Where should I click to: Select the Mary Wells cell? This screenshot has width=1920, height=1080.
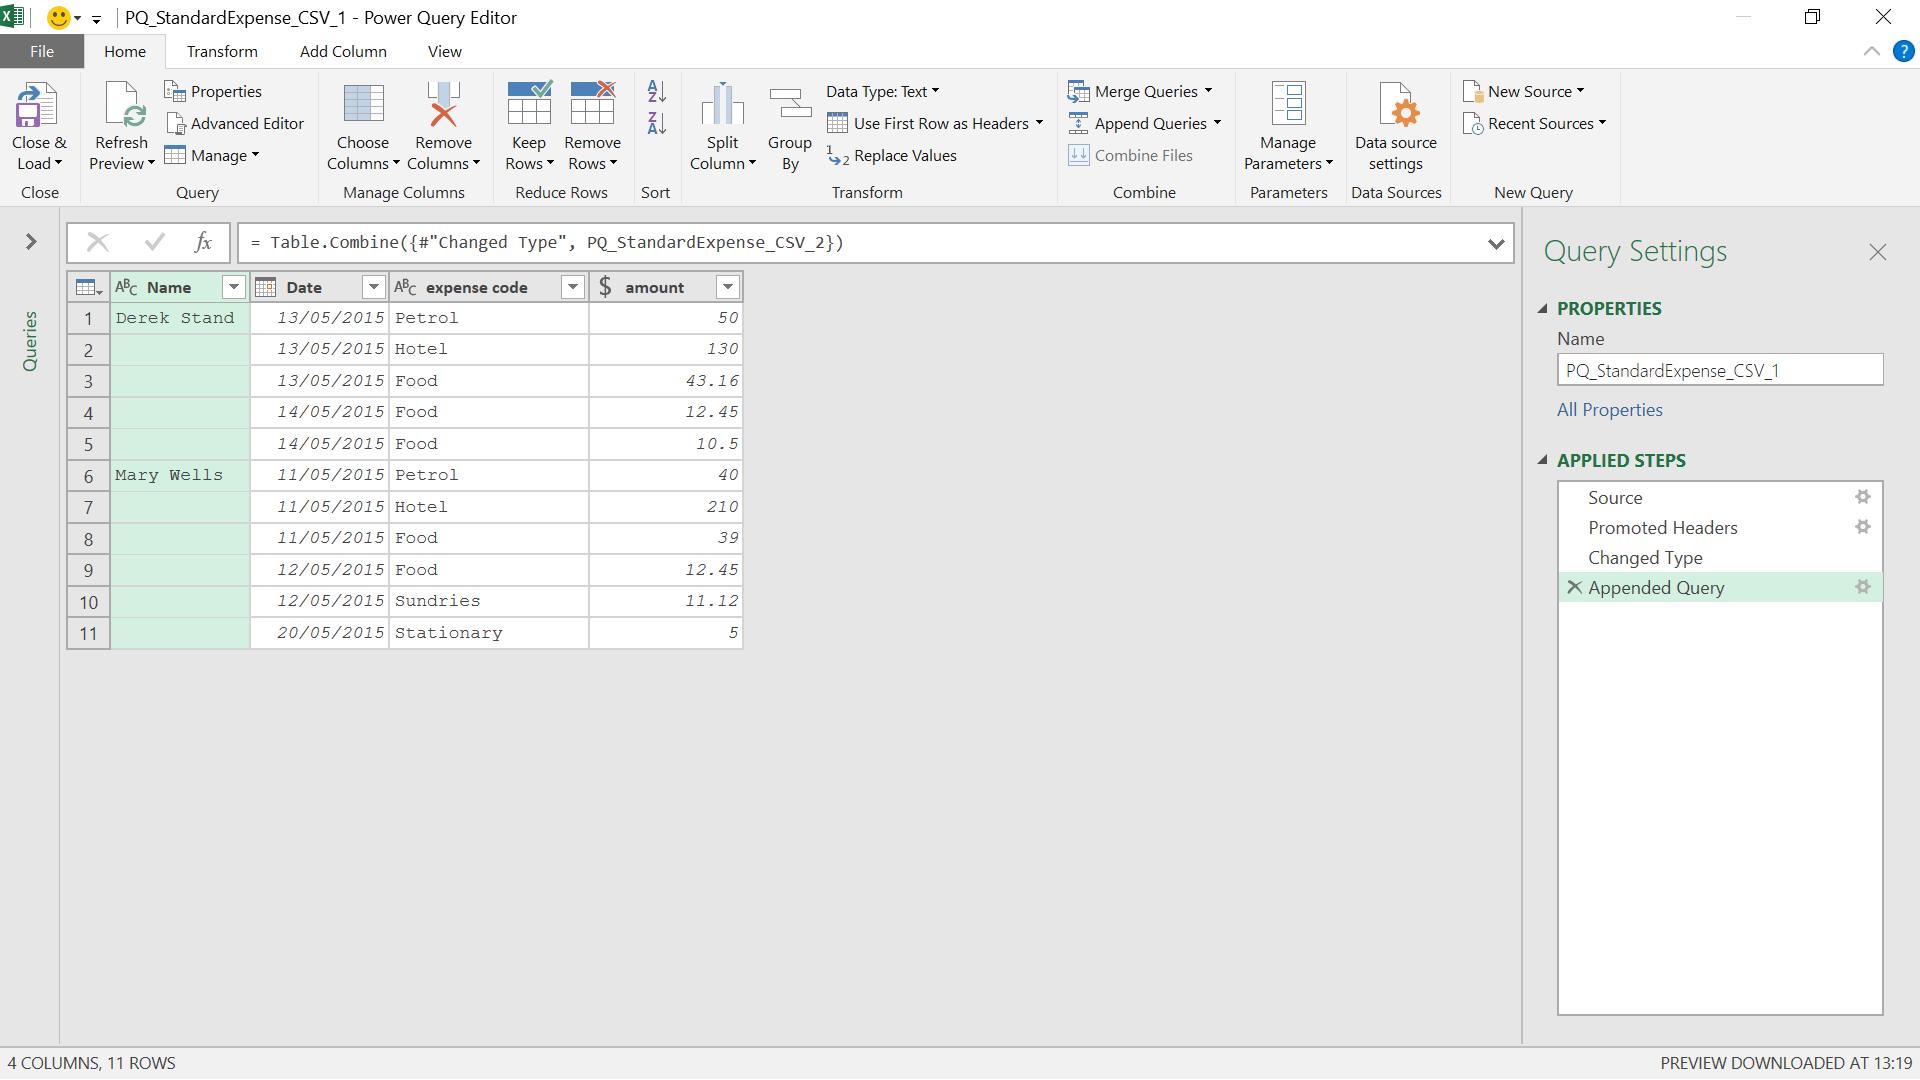[180, 475]
